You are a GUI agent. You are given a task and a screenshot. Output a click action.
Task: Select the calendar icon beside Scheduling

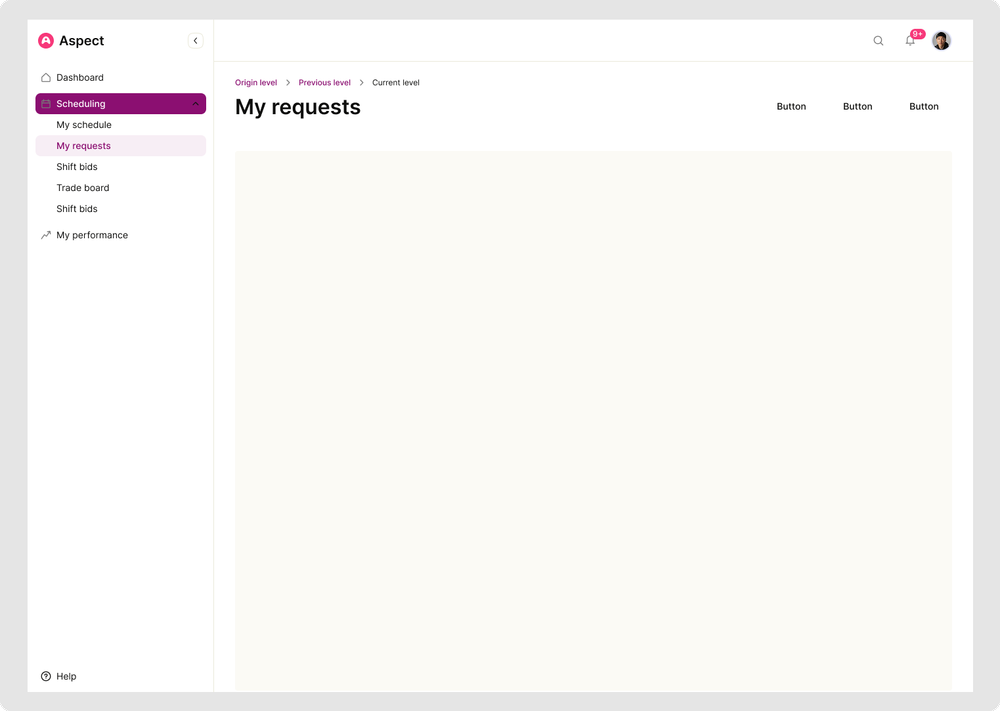[45, 103]
